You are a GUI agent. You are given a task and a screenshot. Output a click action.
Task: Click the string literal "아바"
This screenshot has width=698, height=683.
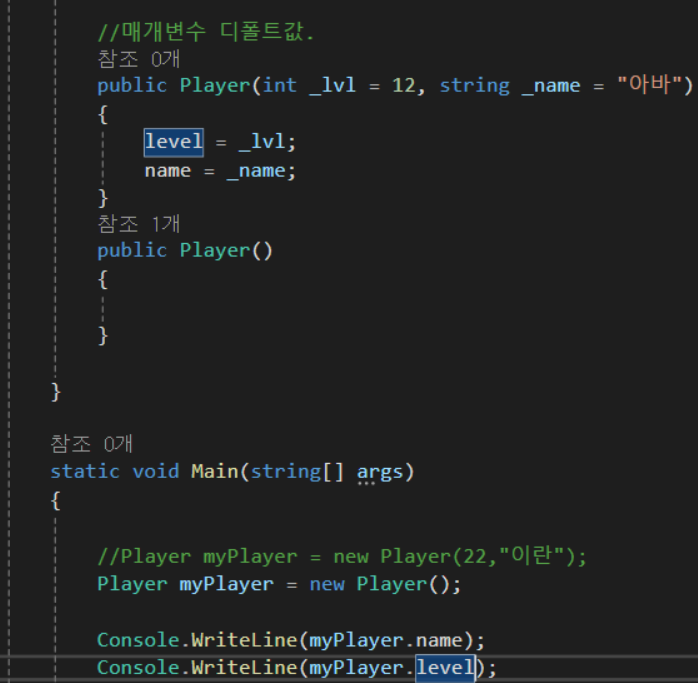tap(649, 85)
